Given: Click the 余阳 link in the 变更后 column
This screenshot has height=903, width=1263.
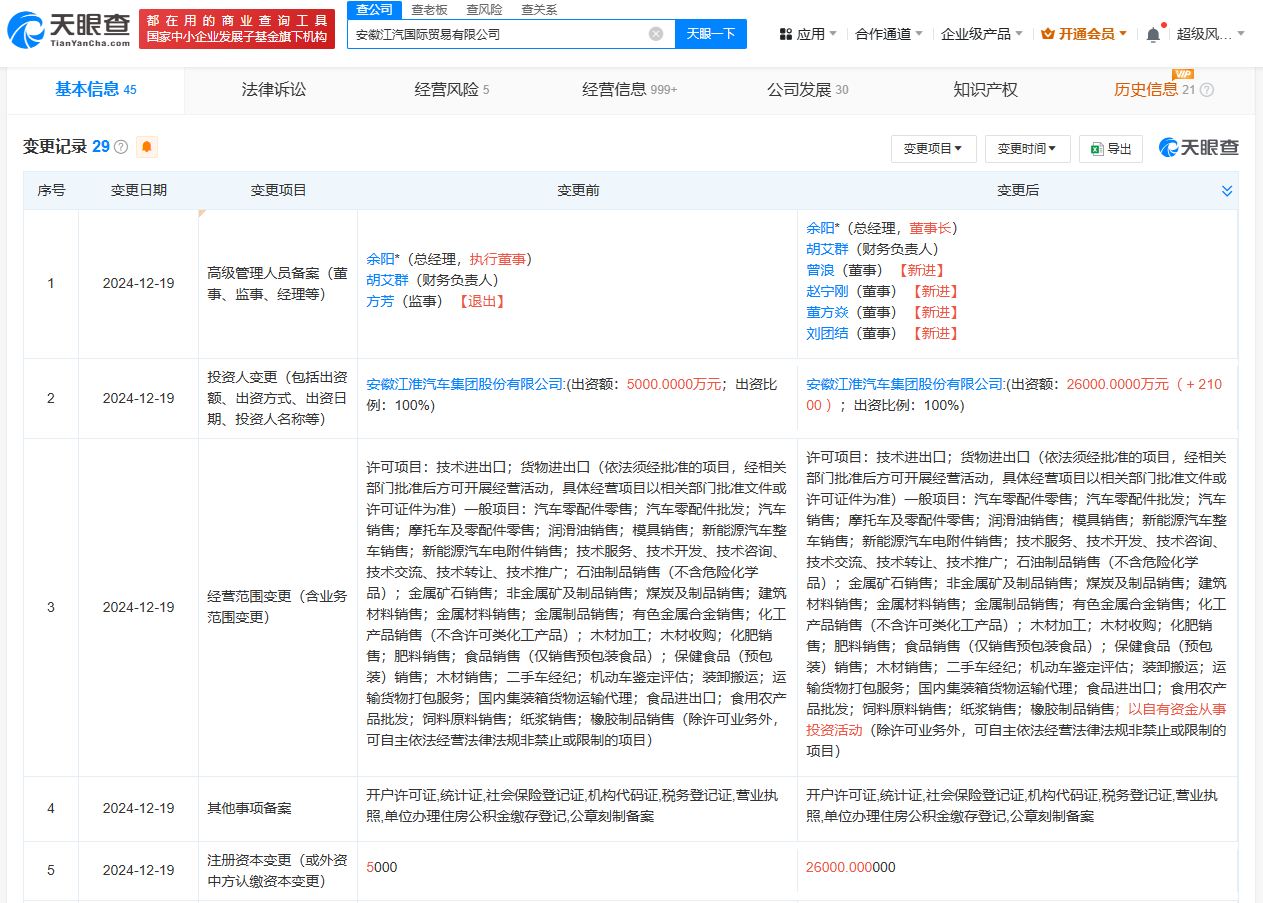Looking at the screenshot, I should coord(821,228).
